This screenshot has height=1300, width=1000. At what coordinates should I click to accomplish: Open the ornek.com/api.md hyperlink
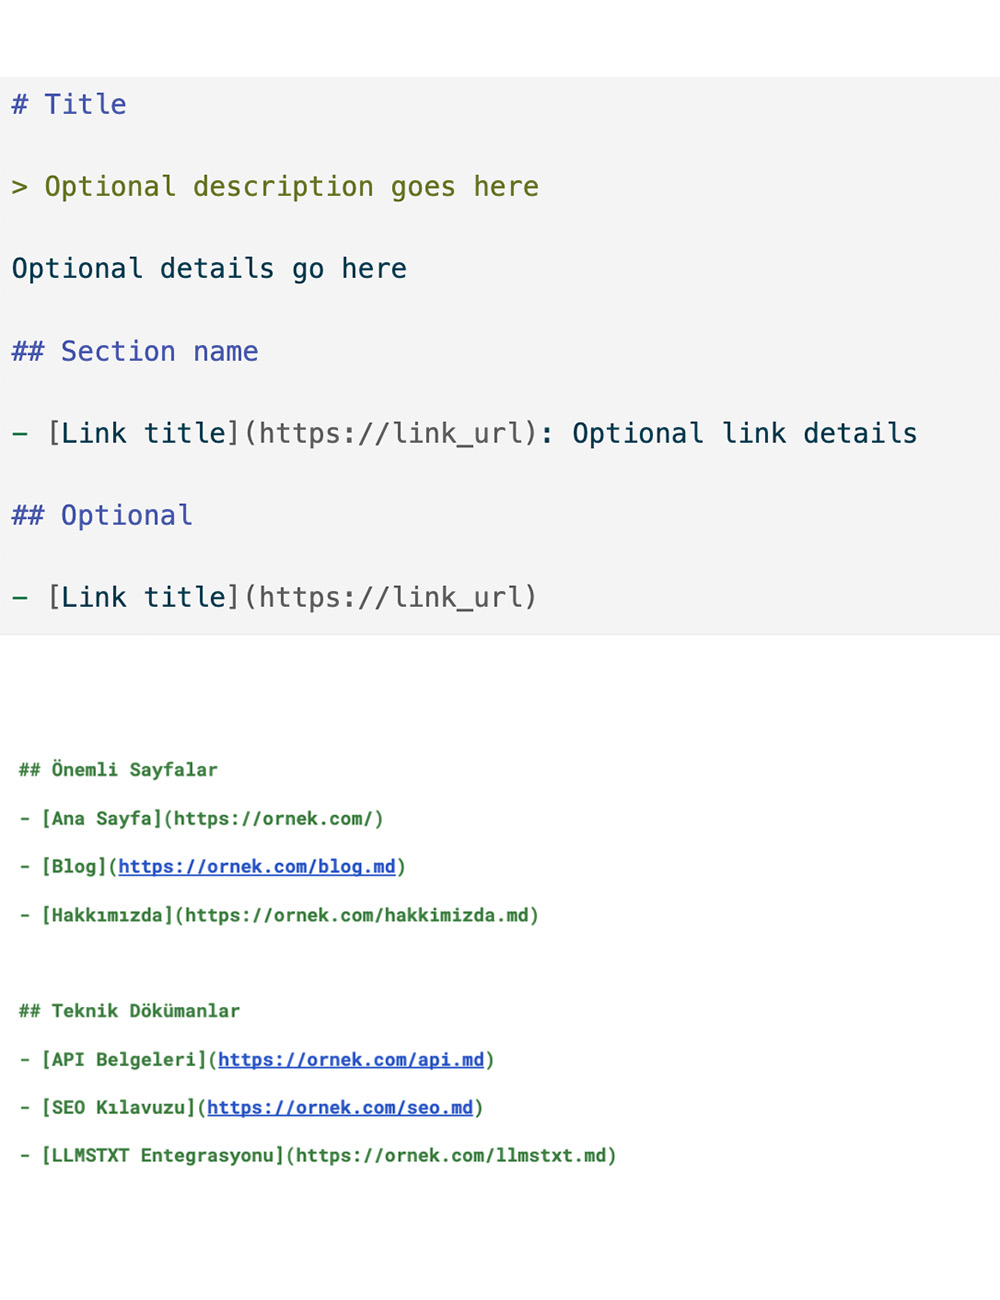[x=351, y=1060]
